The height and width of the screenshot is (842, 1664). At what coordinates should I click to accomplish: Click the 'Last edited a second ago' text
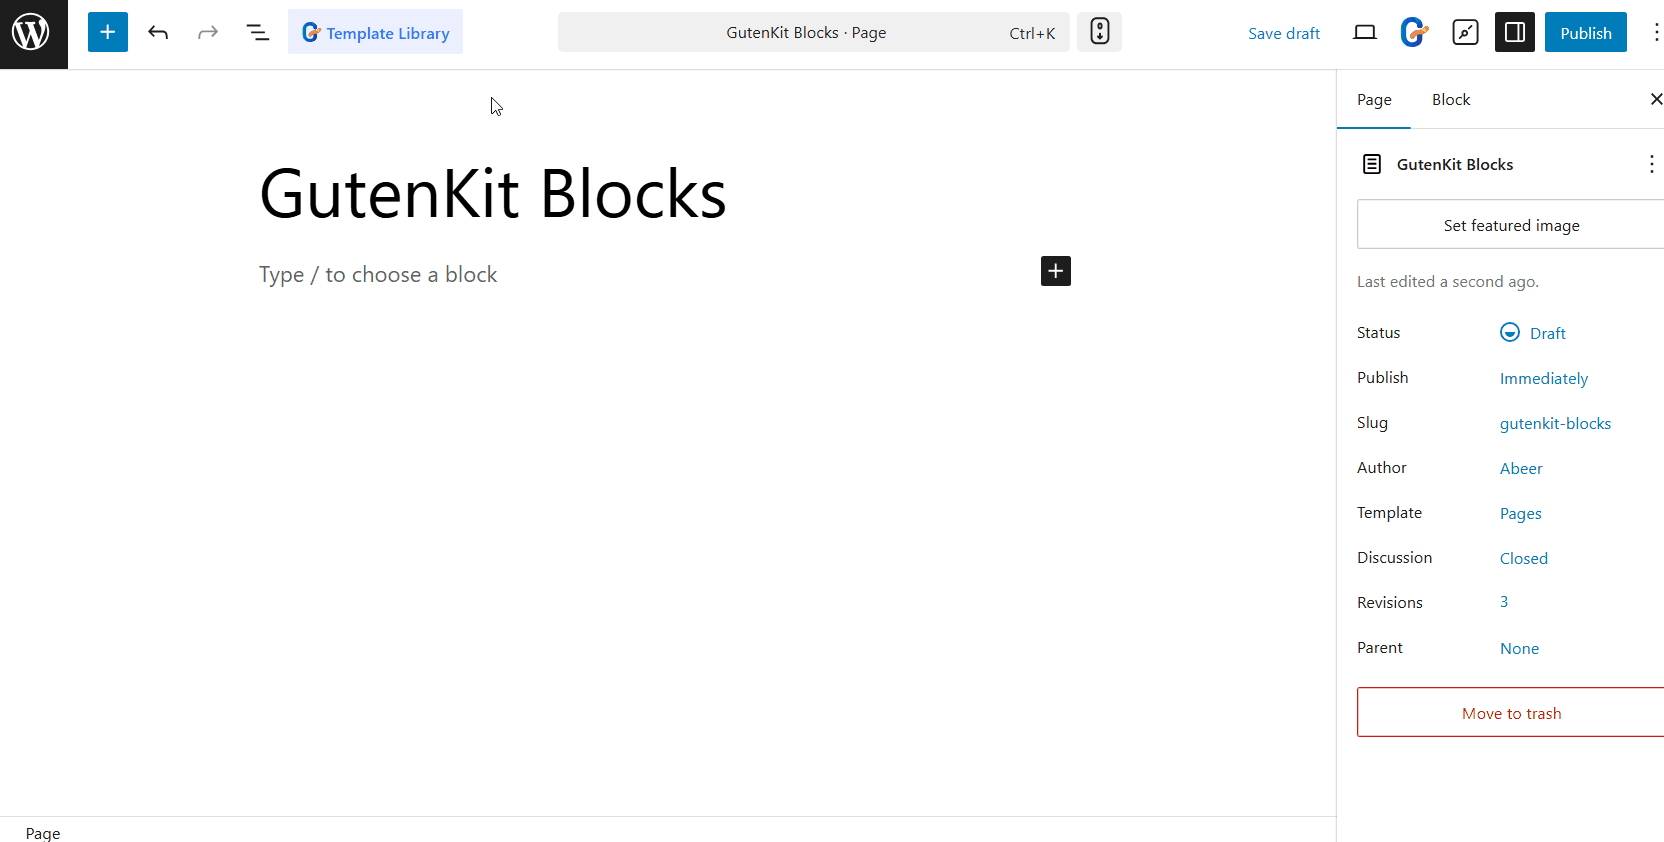point(1447,282)
